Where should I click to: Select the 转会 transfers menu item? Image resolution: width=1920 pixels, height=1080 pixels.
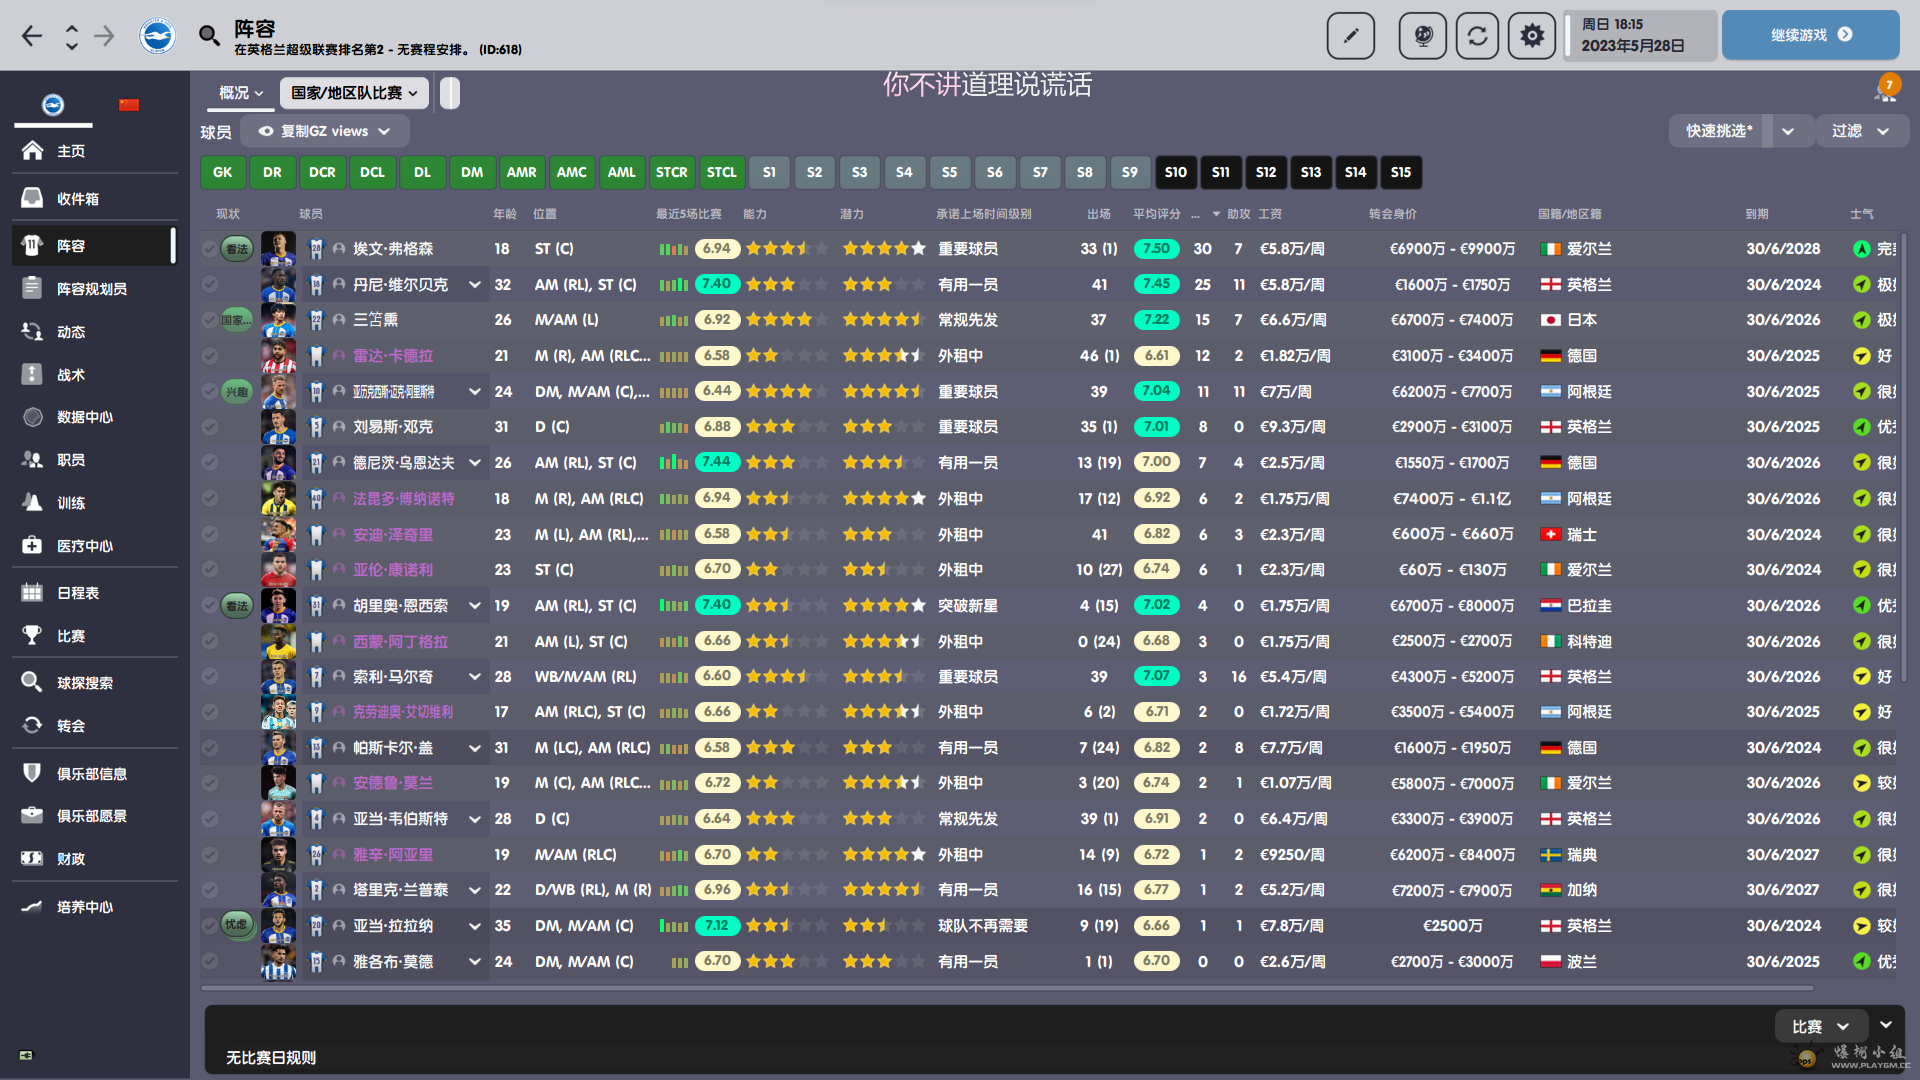[70, 726]
